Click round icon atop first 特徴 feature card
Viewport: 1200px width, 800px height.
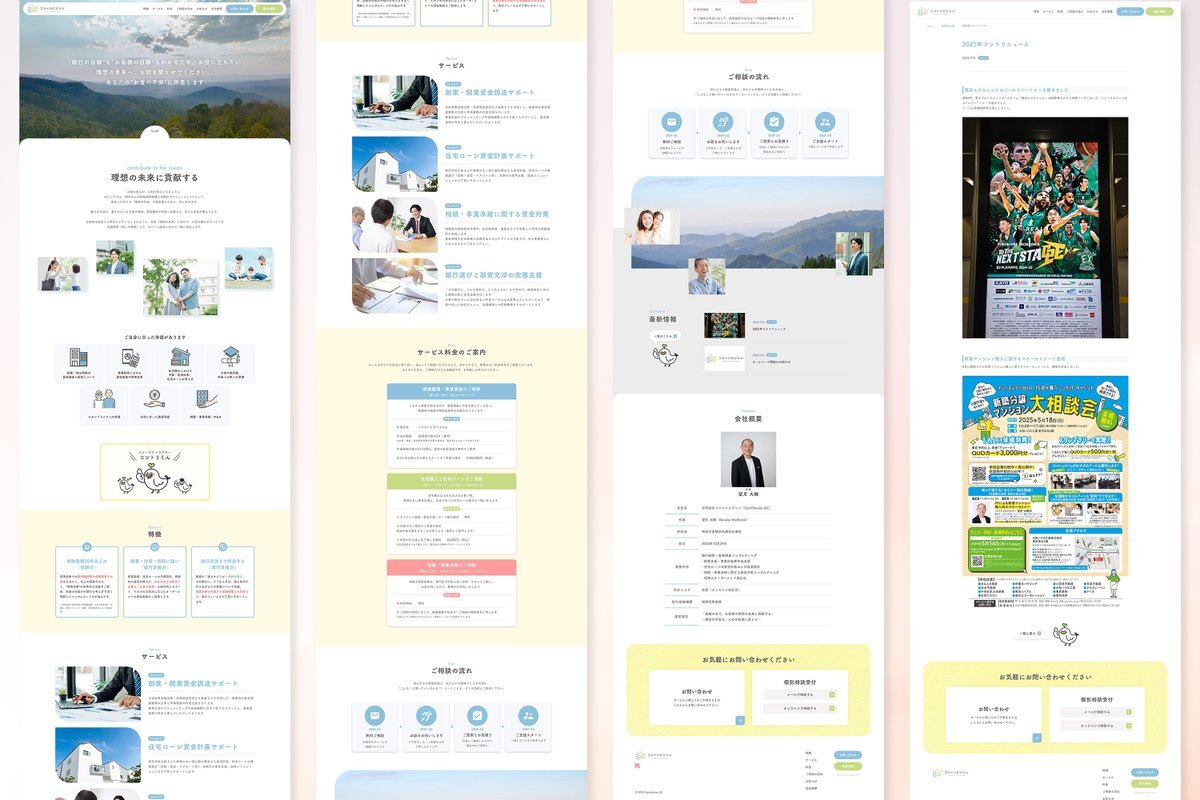tap(87, 547)
